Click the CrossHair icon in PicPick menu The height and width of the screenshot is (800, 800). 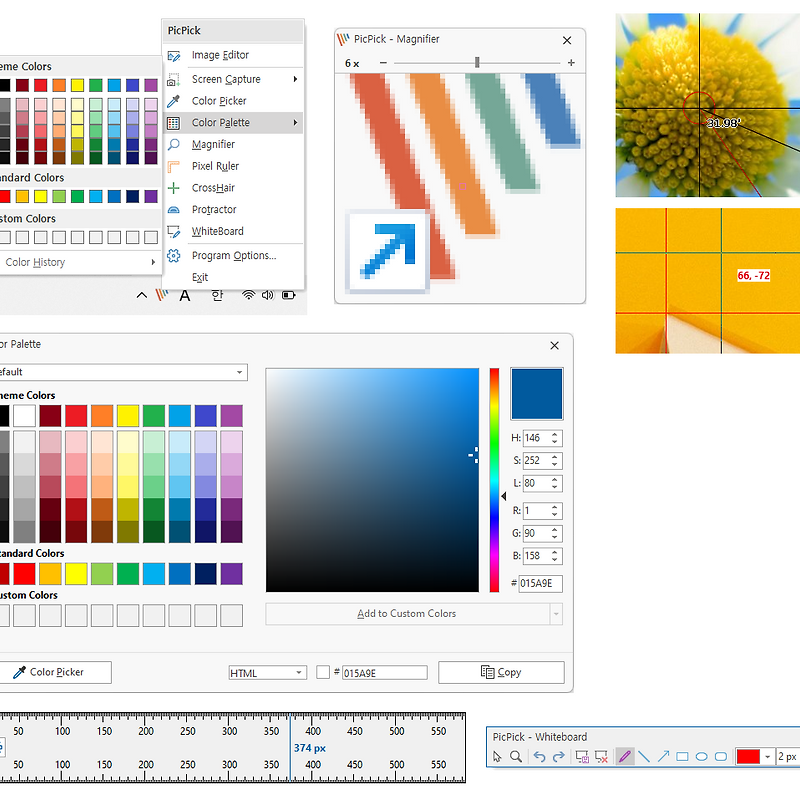pyautogui.click(x=173, y=188)
